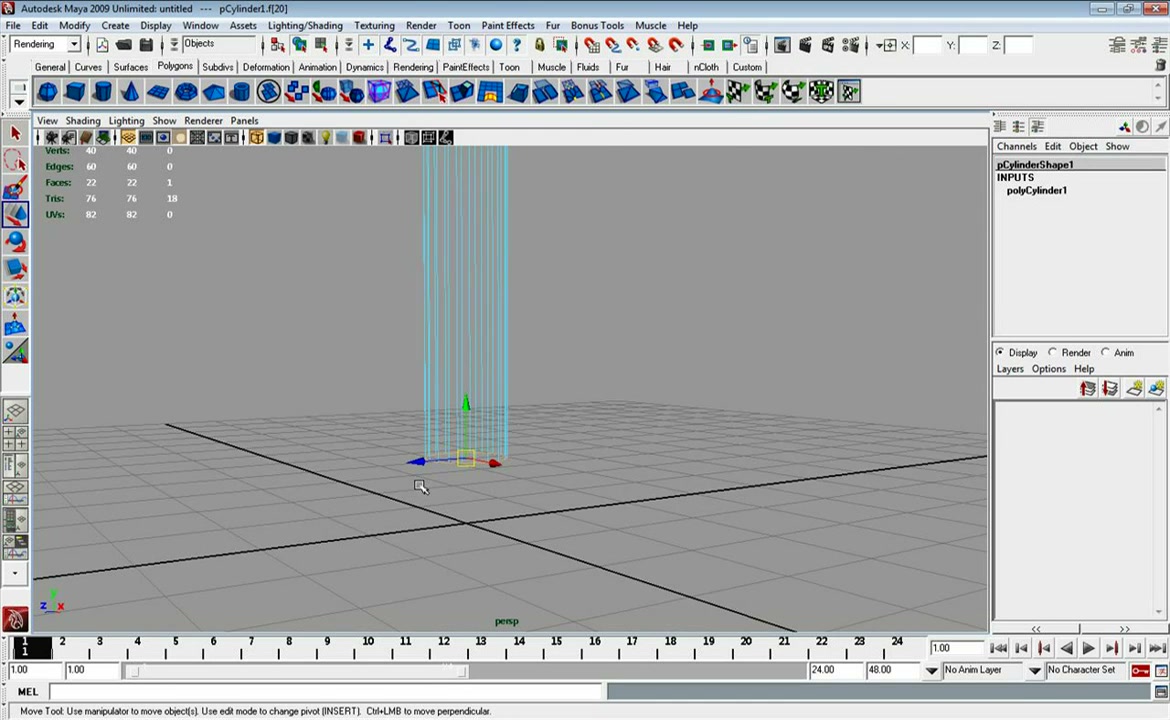Select the Rotate tool in toolbox
This screenshot has height=720, width=1170.
click(16, 242)
